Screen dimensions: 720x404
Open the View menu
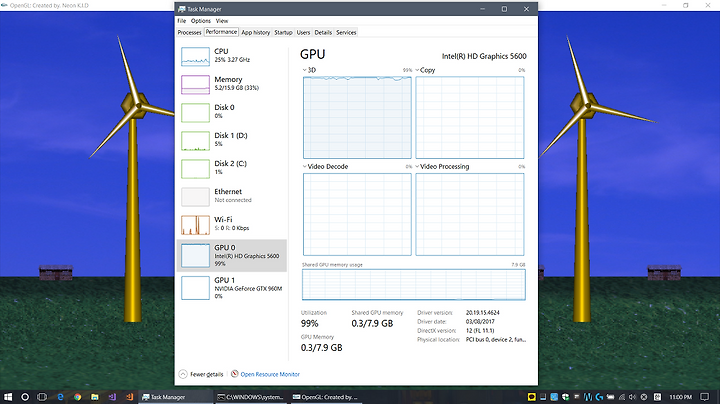(x=222, y=21)
